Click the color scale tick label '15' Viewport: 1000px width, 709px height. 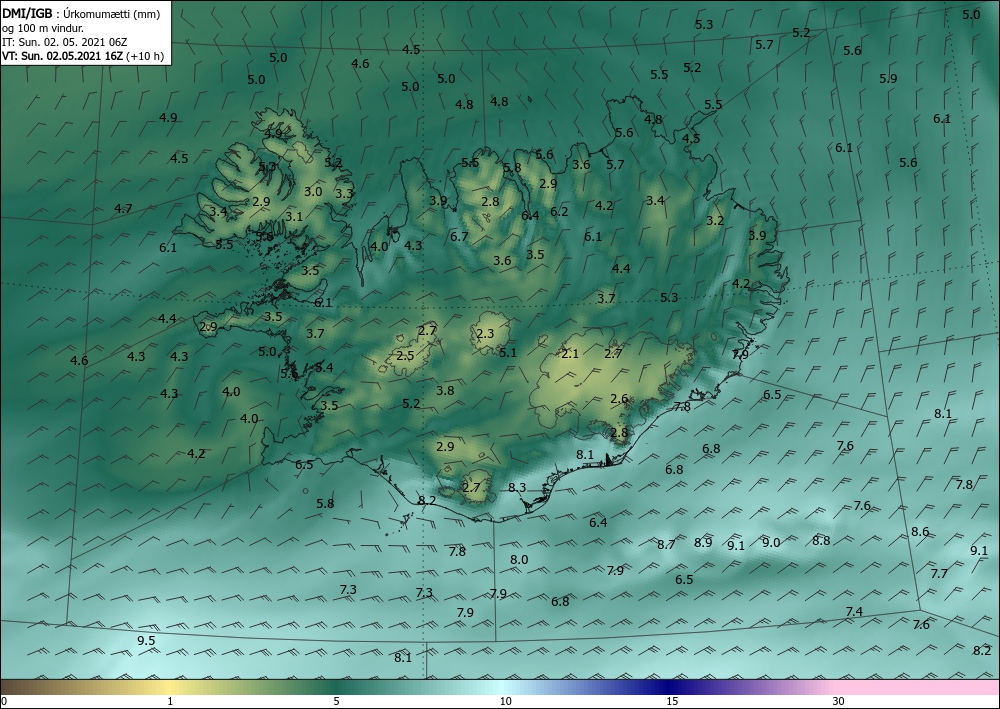(672, 701)
